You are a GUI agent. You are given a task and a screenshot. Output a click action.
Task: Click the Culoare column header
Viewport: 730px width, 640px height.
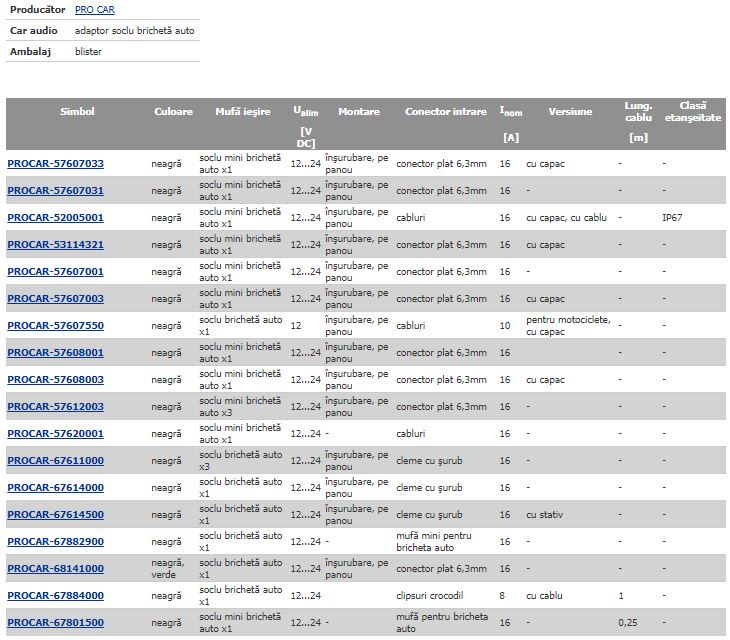coord(173,112)
